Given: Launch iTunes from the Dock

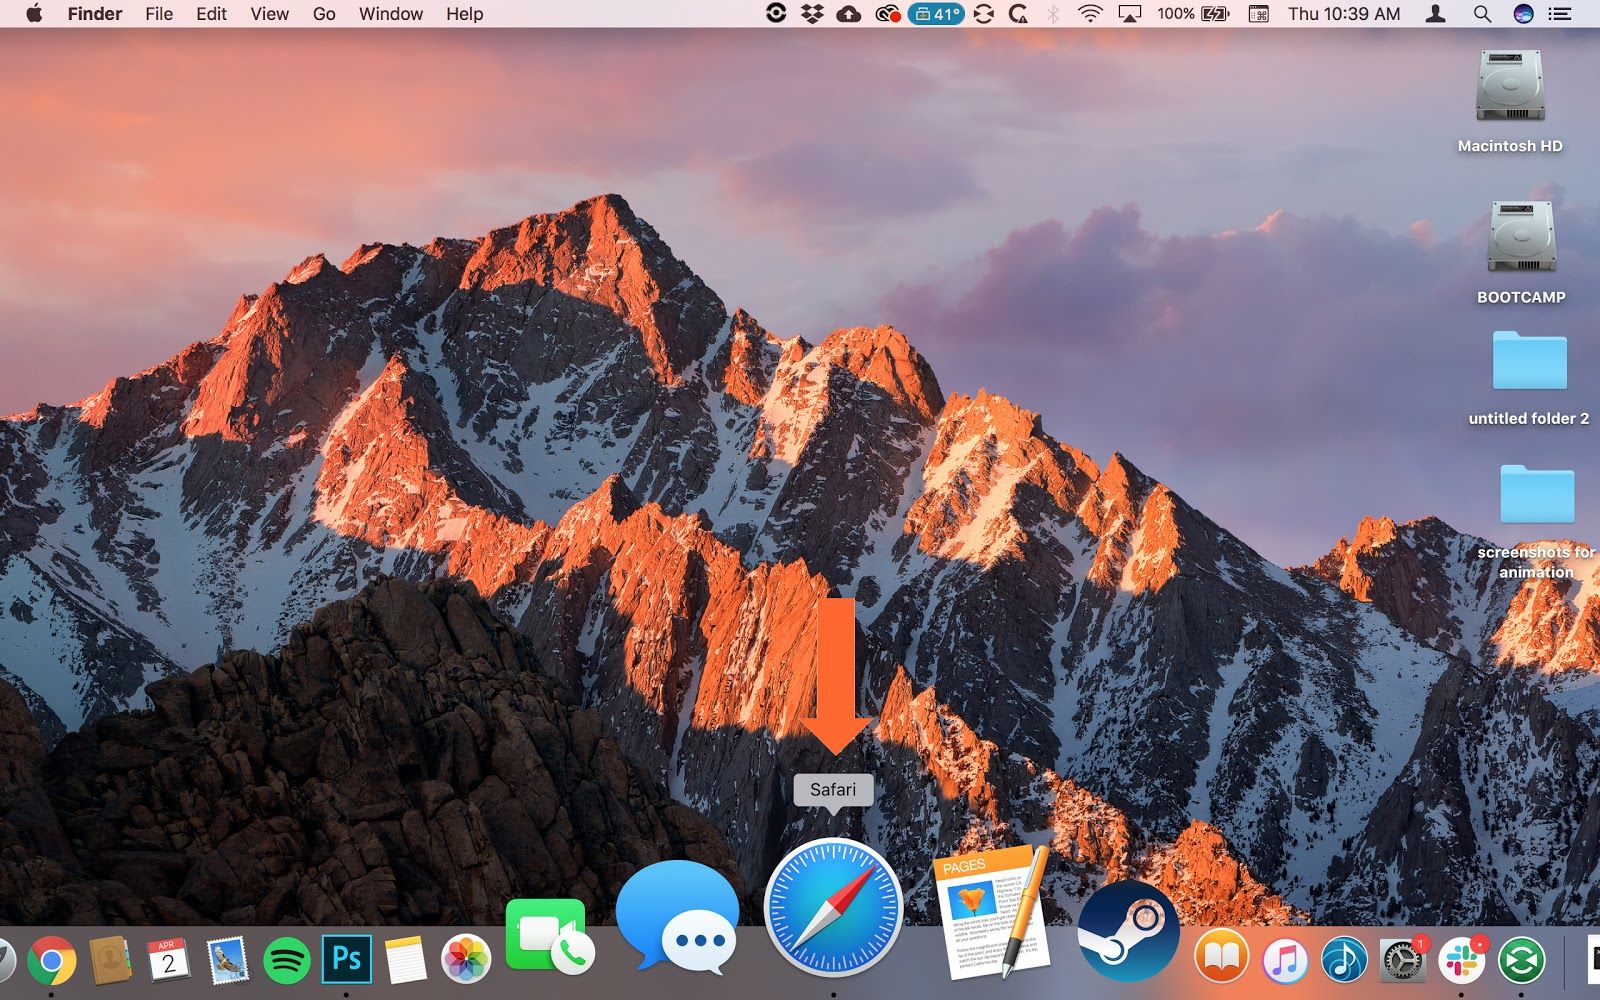Looking at the screenshot, I should tap(1285, 962).
